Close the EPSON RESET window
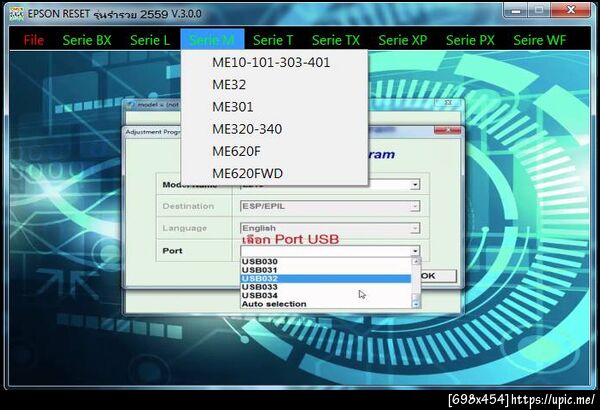Viewport: 600px width, 410px height. pyautogui.click(x=571, y=10)
